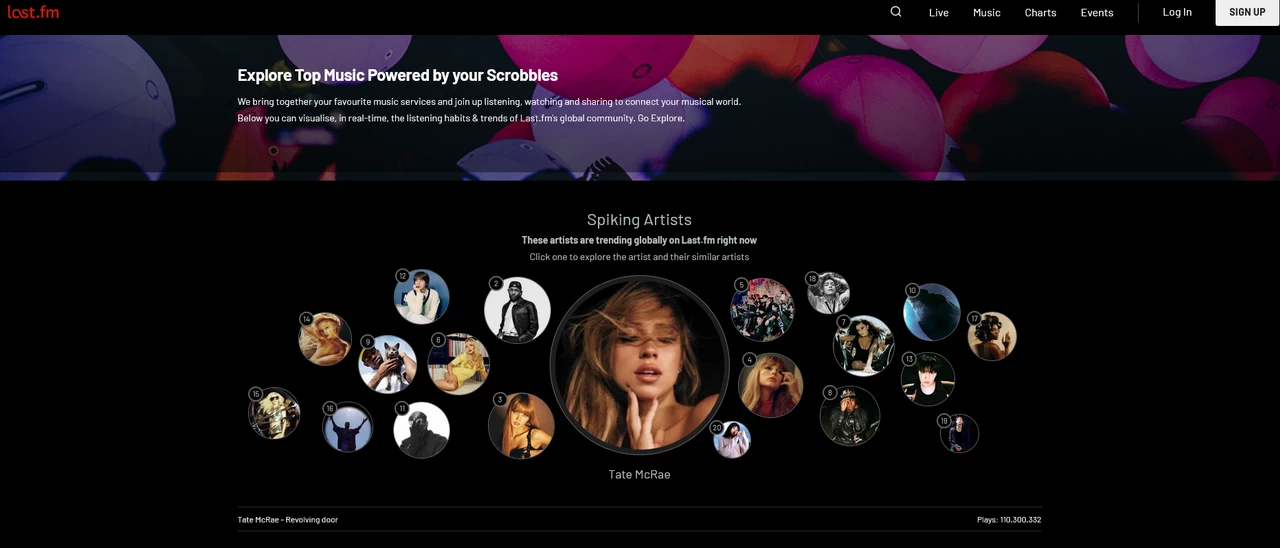1280x548 pixels.
Task: Select the large Tate McRae artist bubble
Action: point(640,365)
